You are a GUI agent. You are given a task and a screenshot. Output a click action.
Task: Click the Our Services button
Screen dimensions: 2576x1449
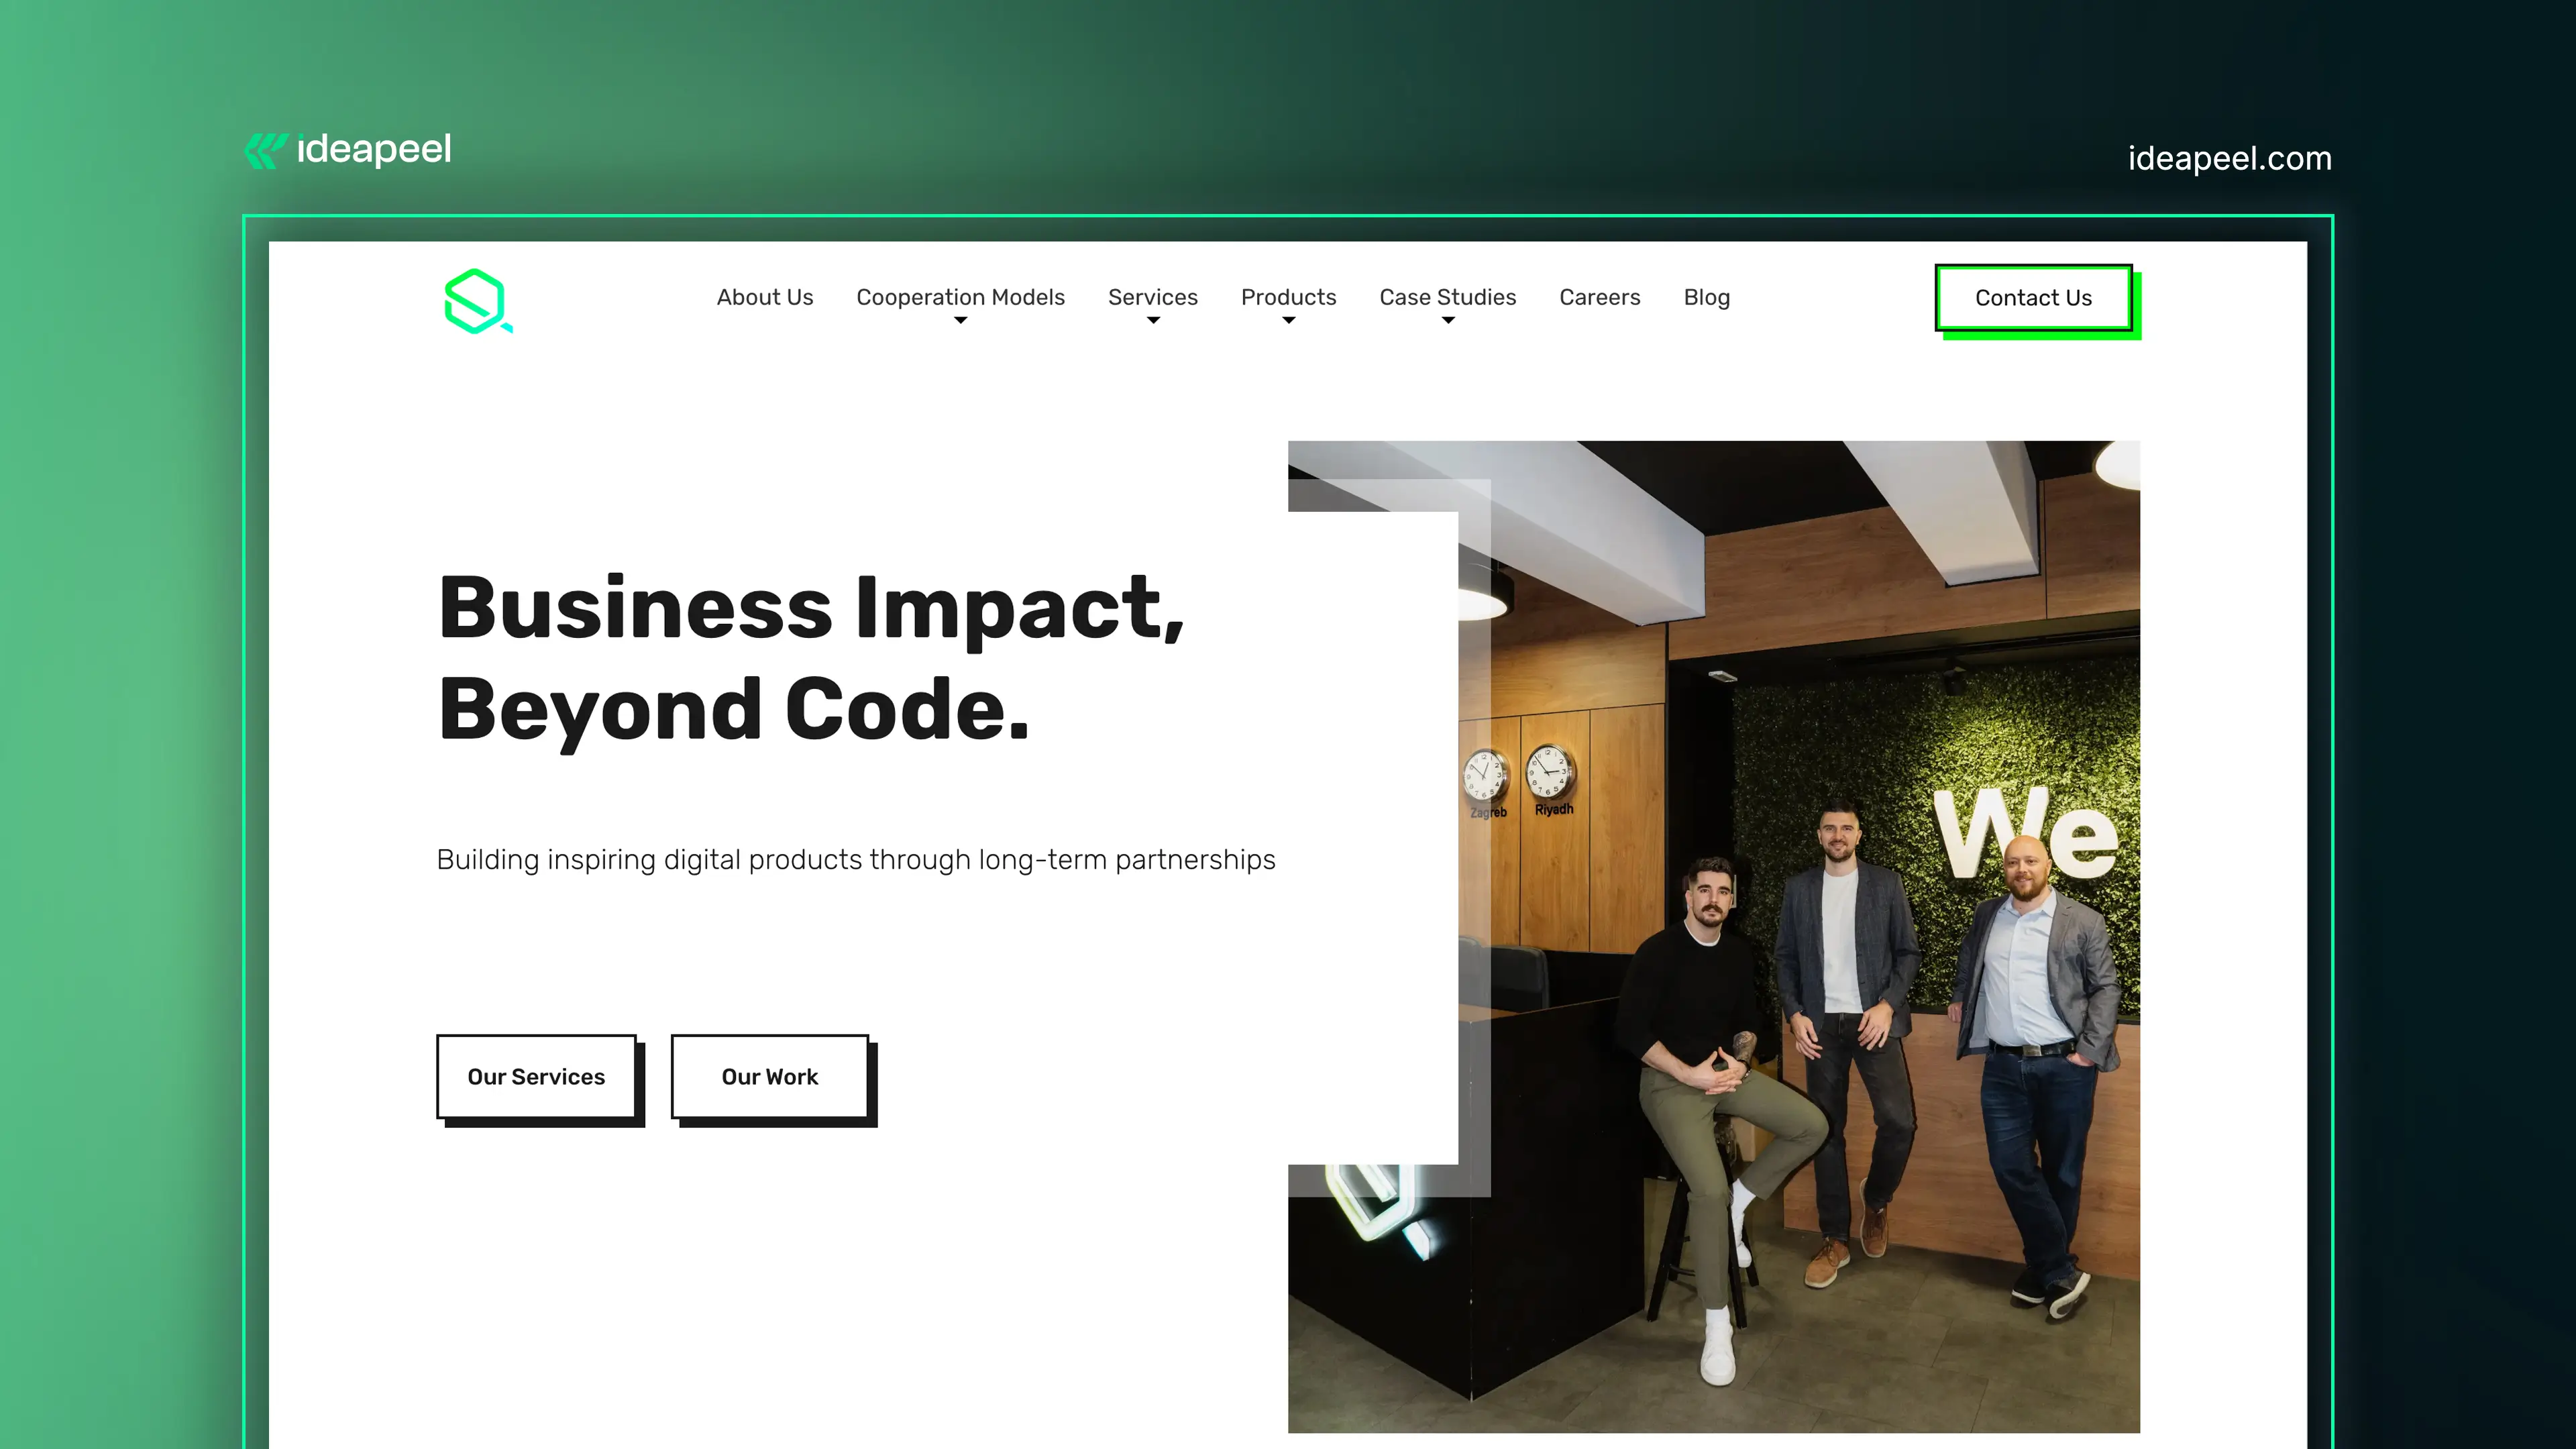coord(536,1076)
